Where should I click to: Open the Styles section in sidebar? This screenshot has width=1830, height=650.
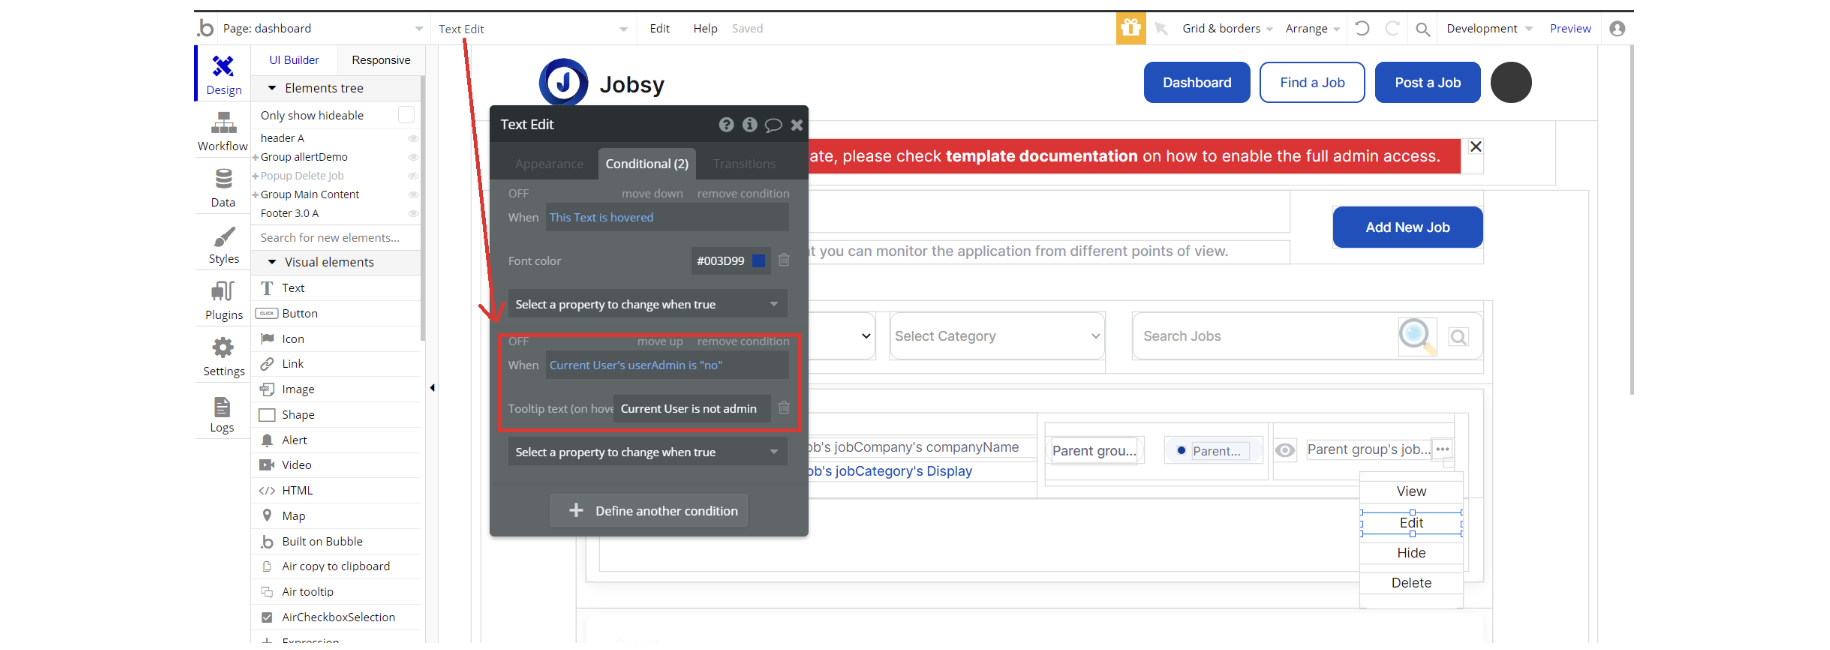pyautogui.click(x=223, y=244)
